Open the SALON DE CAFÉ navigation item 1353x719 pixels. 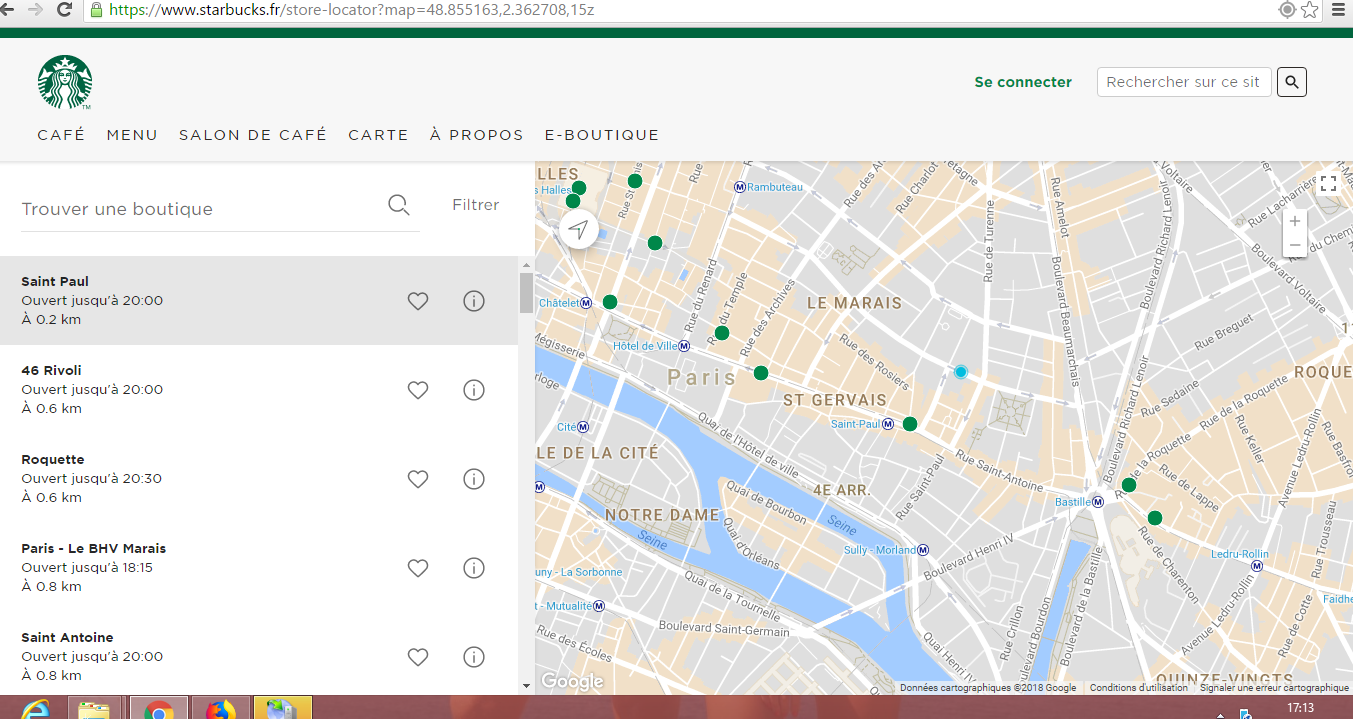tap(253, 135)
